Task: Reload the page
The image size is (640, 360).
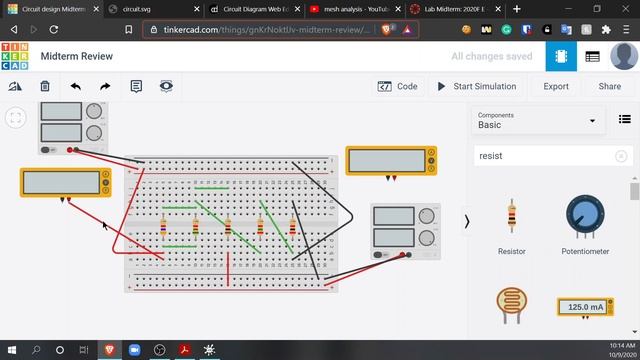Action: pyautogui.click(x=53, y=29)
